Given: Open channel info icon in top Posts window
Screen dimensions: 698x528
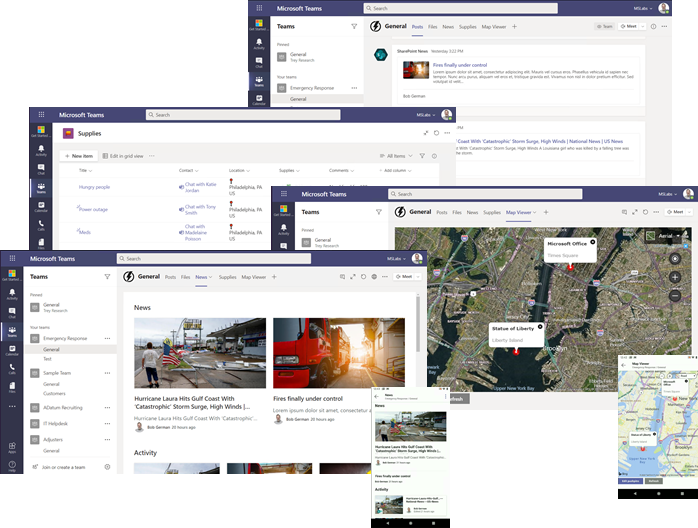Looking at the screenshot, I should [653, 27].
